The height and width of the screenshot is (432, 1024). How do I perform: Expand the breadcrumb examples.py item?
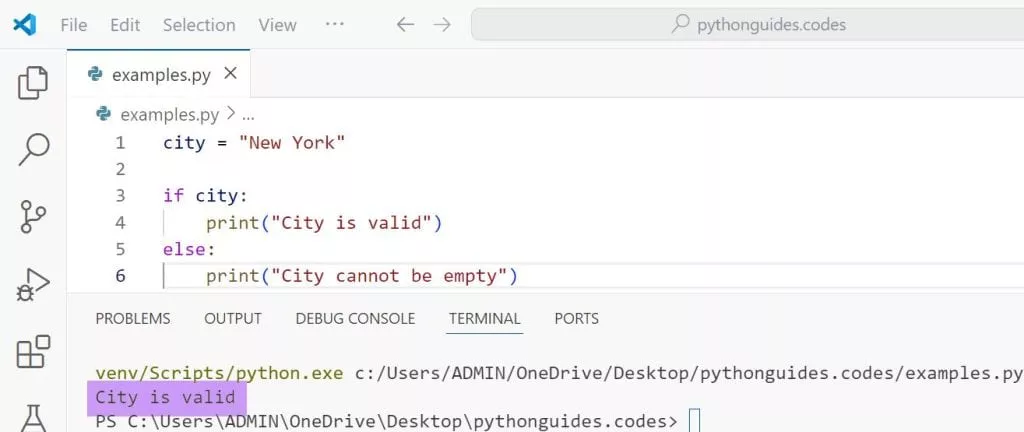pos(168,114)
